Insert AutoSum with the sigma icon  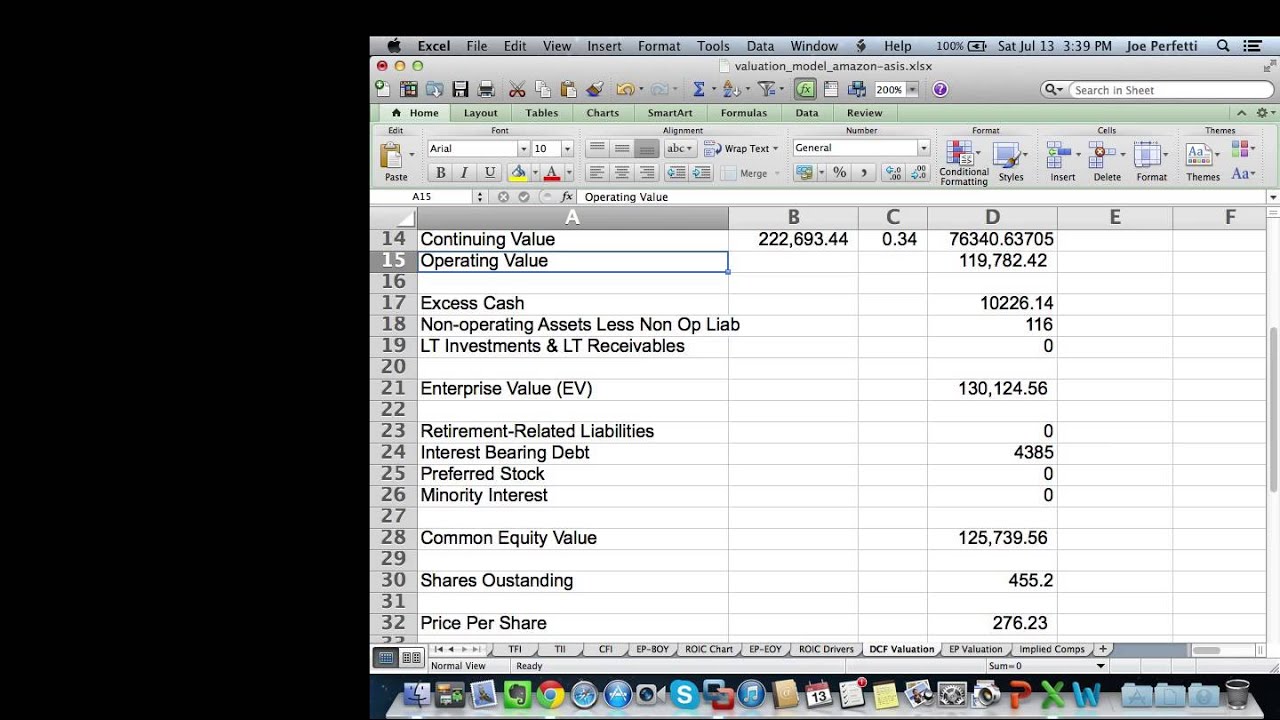[699, 89]
